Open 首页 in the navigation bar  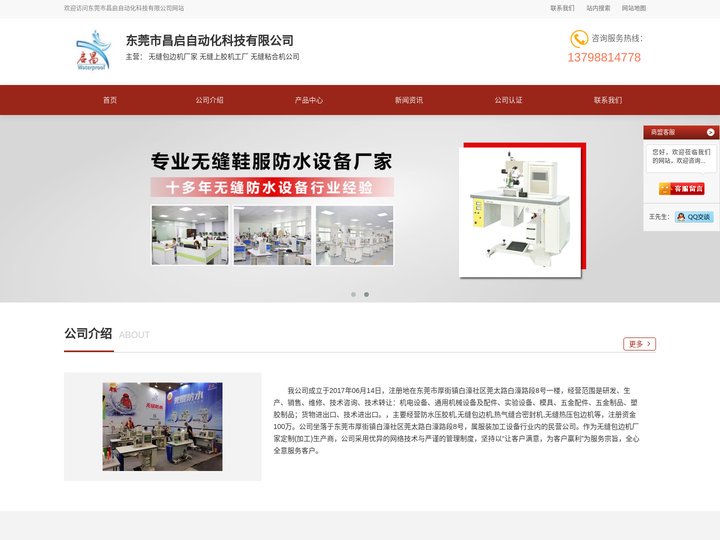tap(110, 100)
